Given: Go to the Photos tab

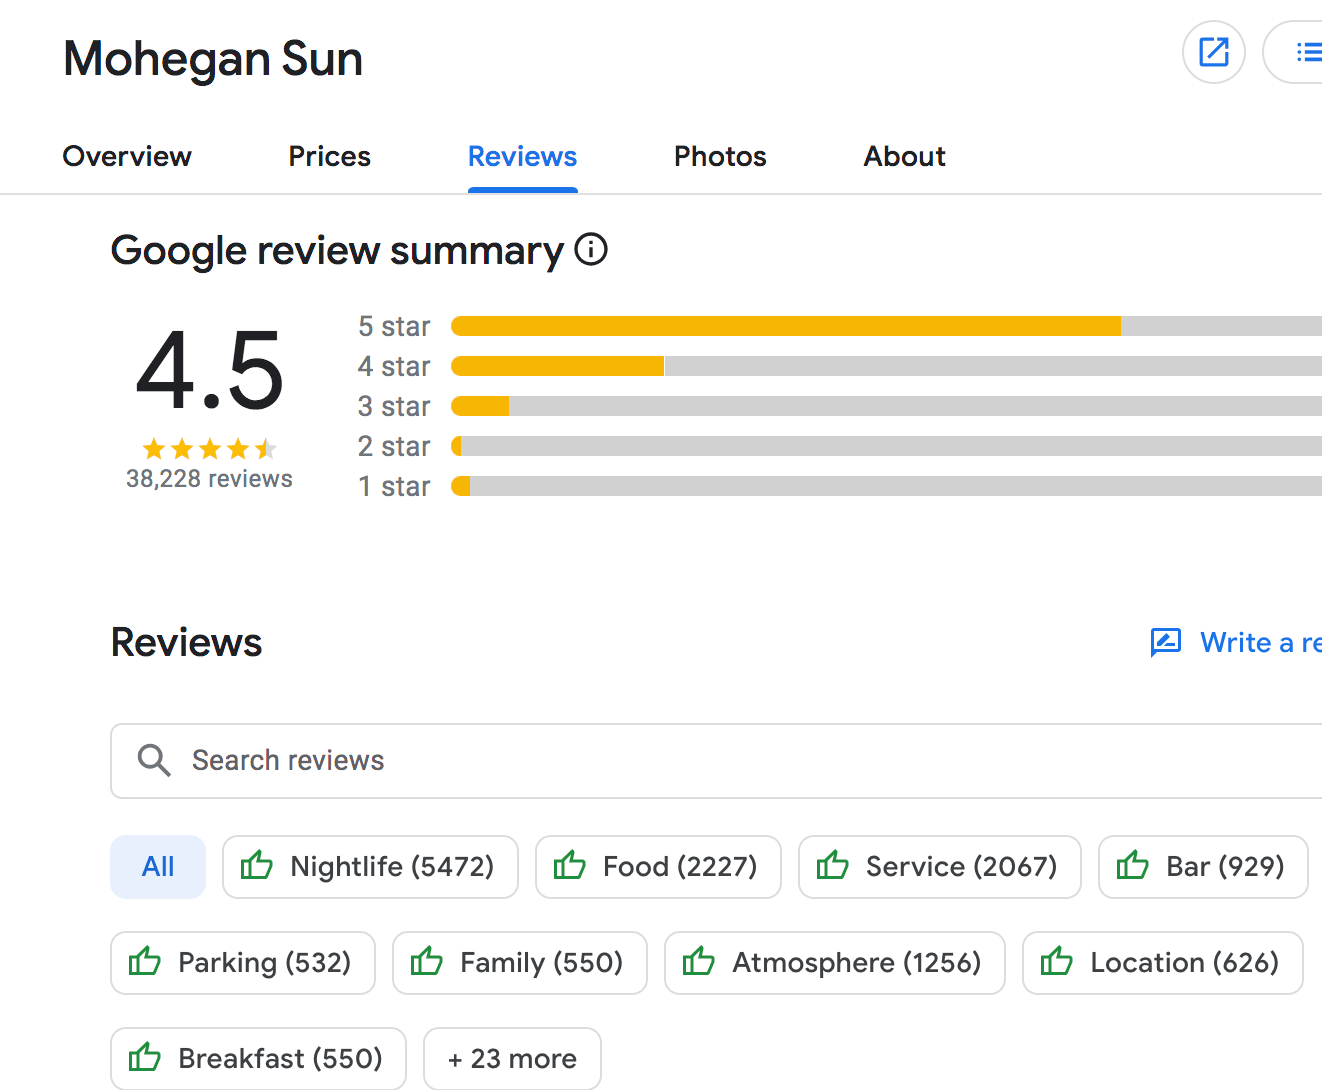Looking at the screenshot, I should [x=720, y=156].
